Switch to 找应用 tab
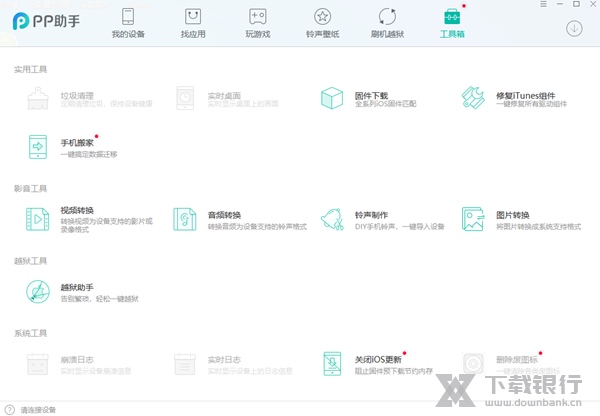The width and height of the screenshot is (600, 416). coord(193,23)
